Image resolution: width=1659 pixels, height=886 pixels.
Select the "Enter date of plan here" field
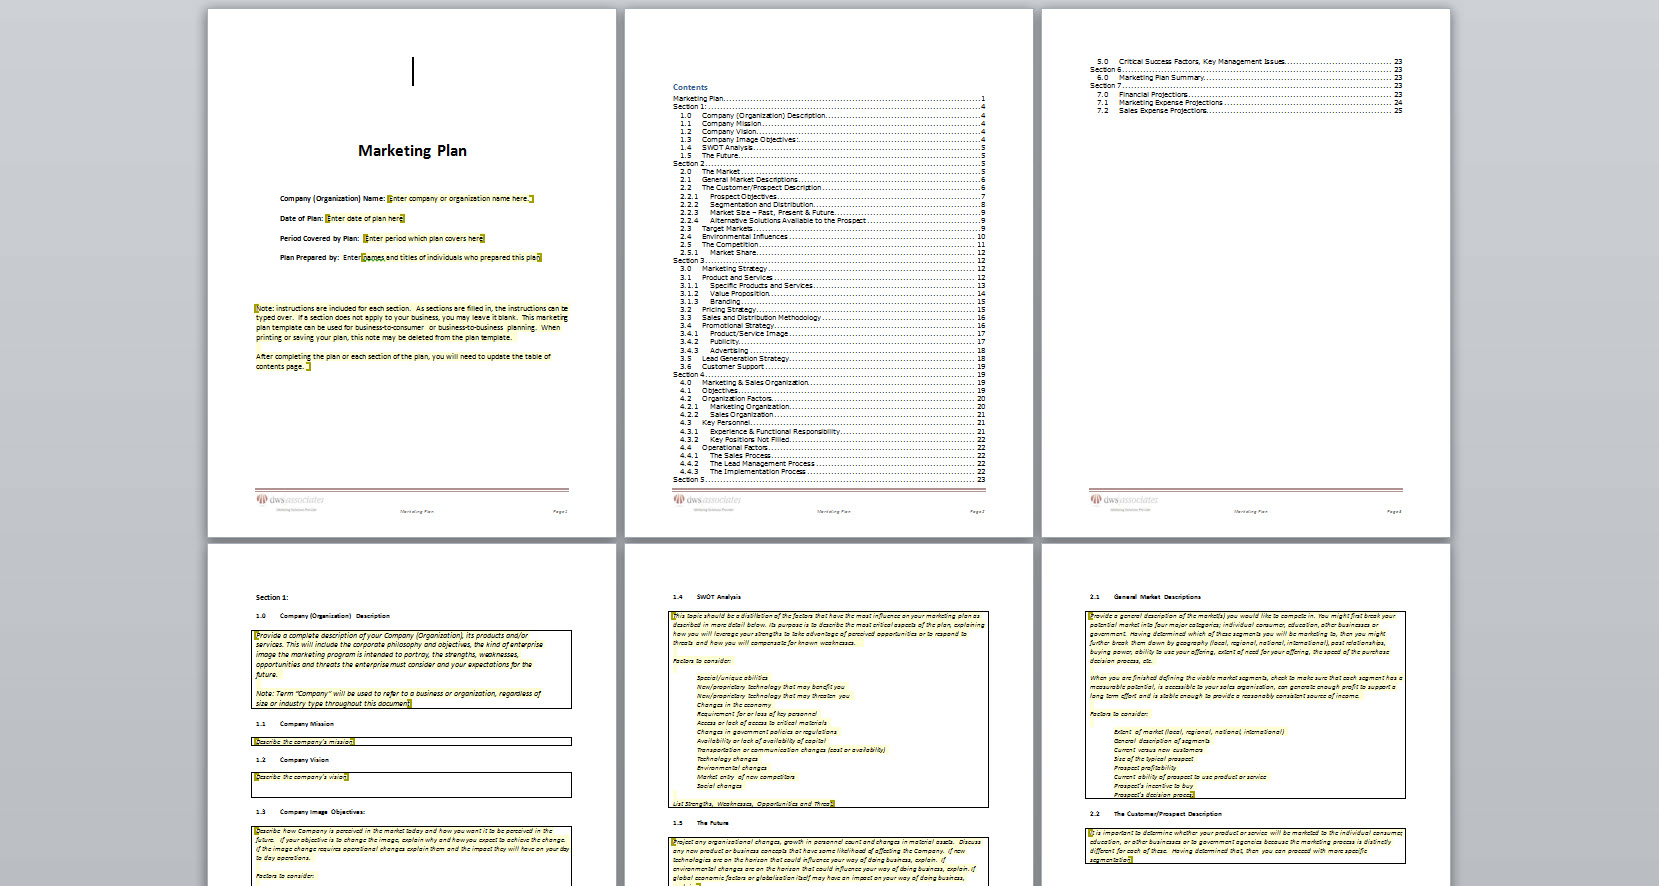point(365,218)
